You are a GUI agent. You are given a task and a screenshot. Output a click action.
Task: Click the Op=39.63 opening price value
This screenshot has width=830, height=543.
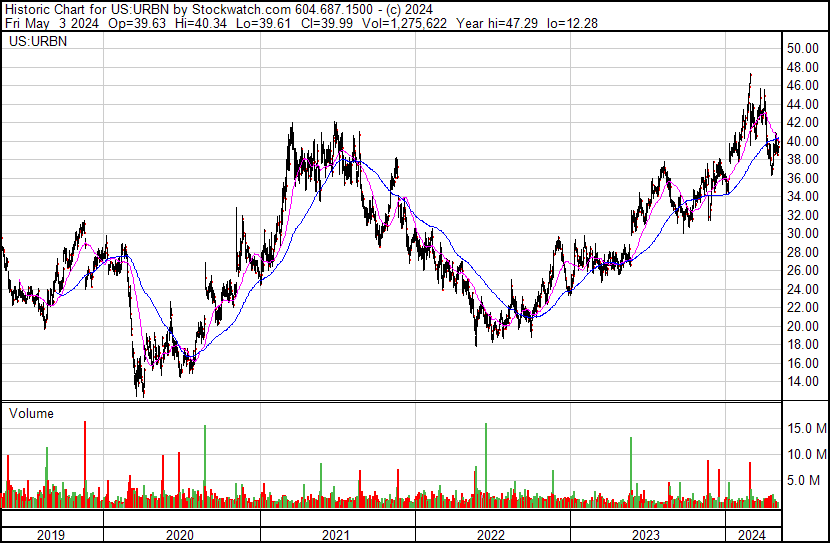coord(137,23)
